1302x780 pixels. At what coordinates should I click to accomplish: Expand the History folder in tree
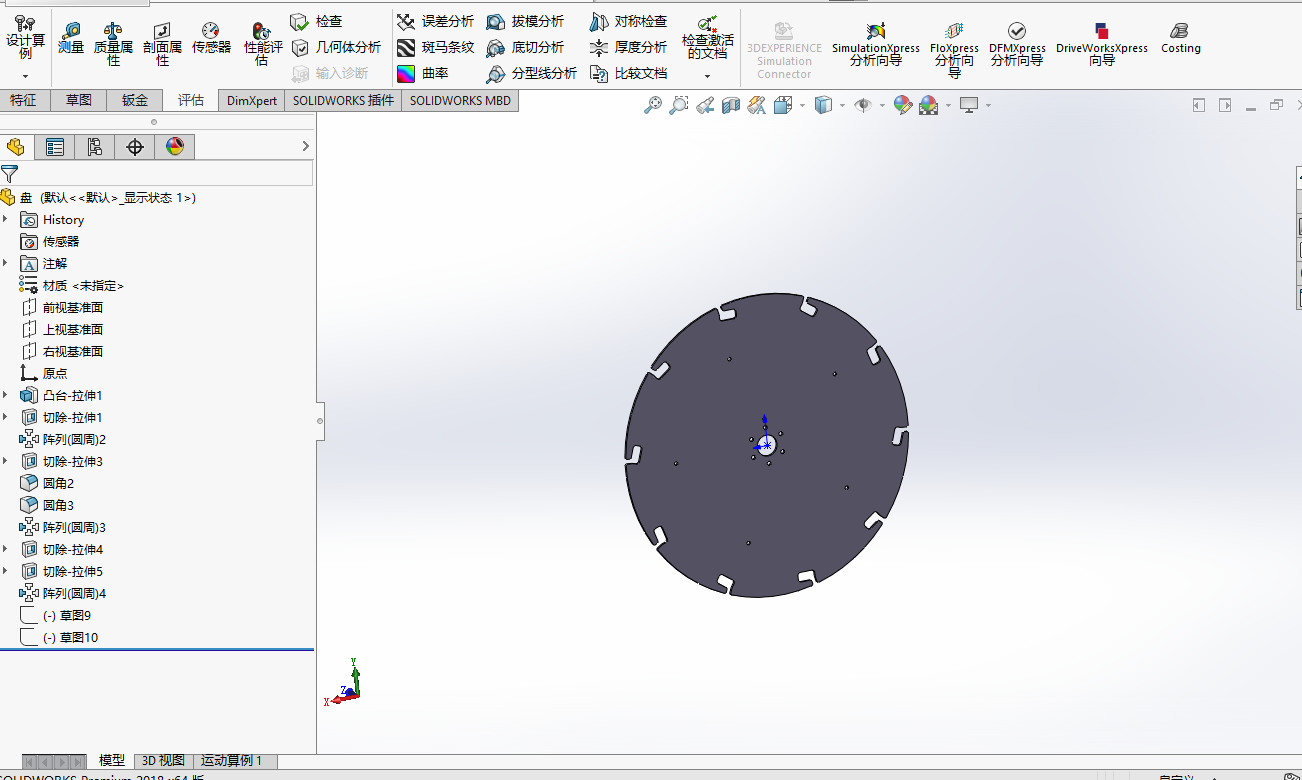point(6,220)
